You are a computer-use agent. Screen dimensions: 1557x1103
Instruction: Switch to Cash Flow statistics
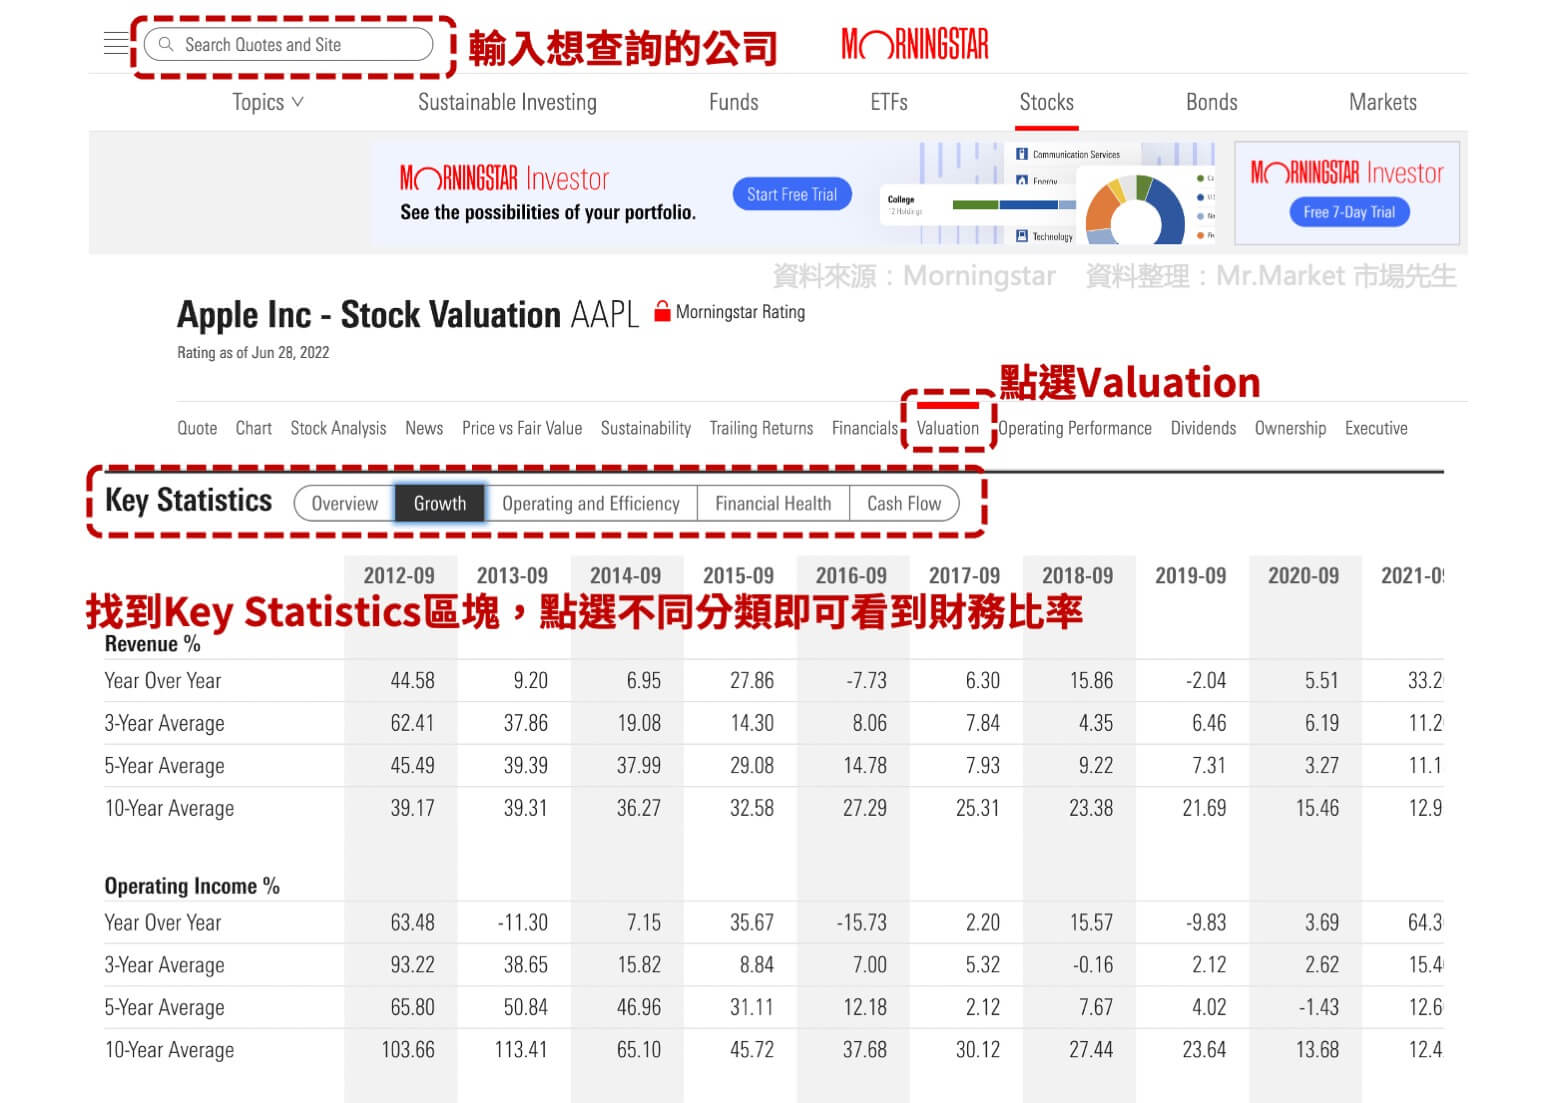(904, 503)
